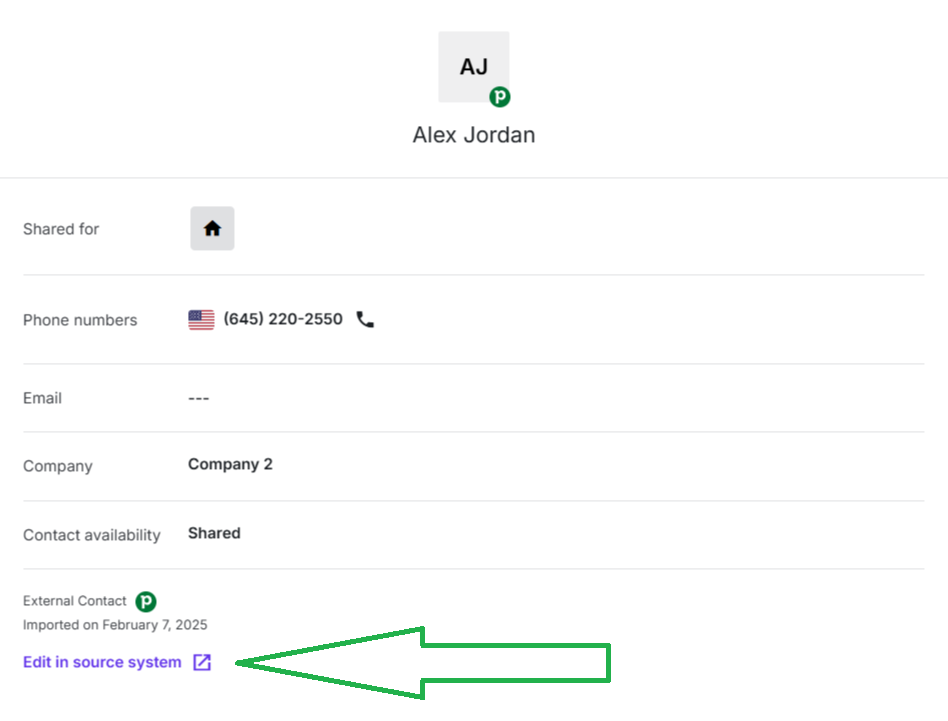The image size is (948, 721).
Task: Call contact using the phone handset icon
Action: pos(365,320)
